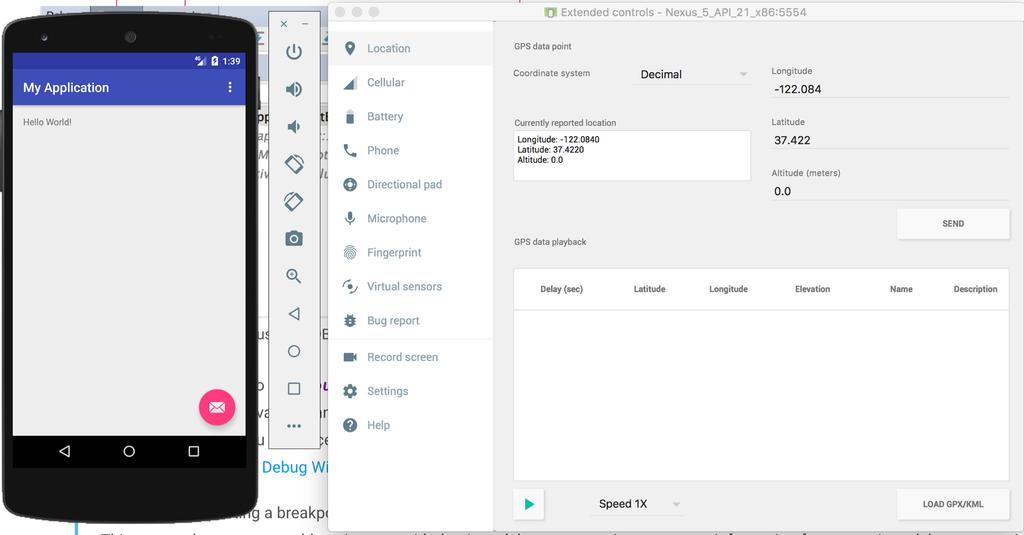
Task: Click the Longitude input field
Action: tap(889, 89)
